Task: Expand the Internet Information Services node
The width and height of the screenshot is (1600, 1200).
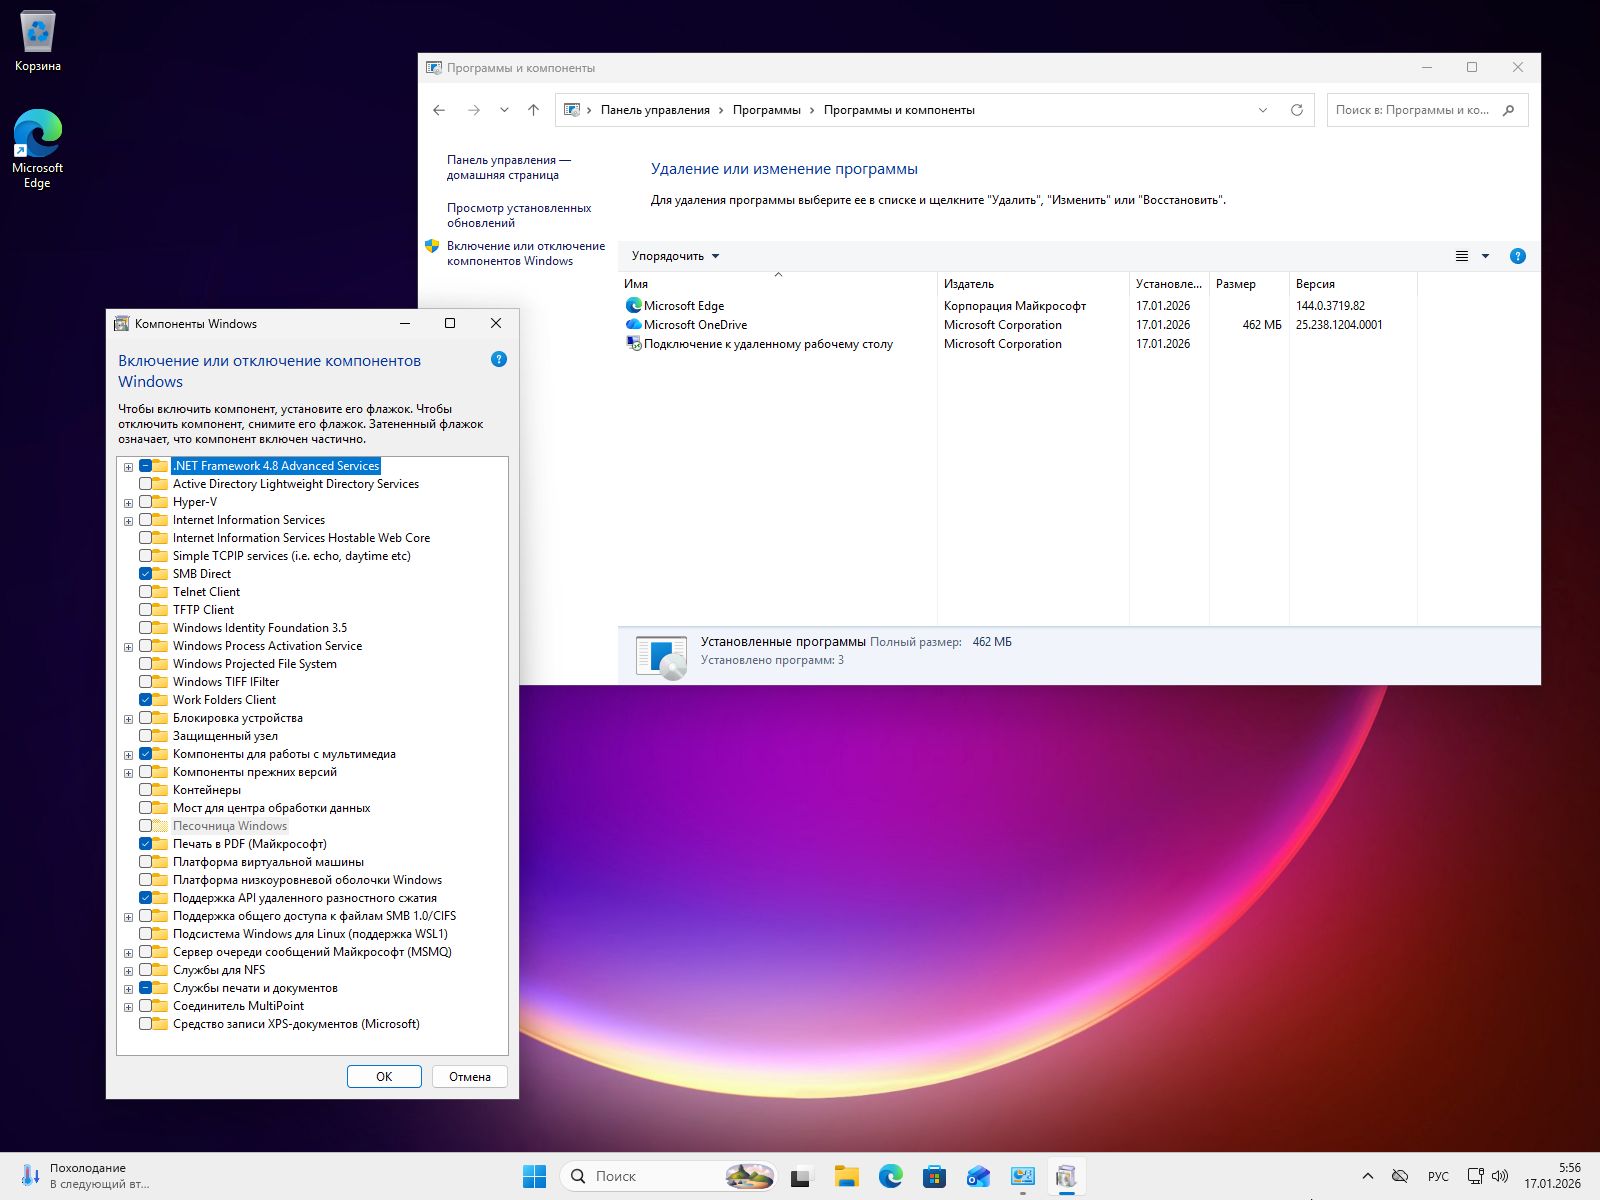Action: (x=128, y=521)
